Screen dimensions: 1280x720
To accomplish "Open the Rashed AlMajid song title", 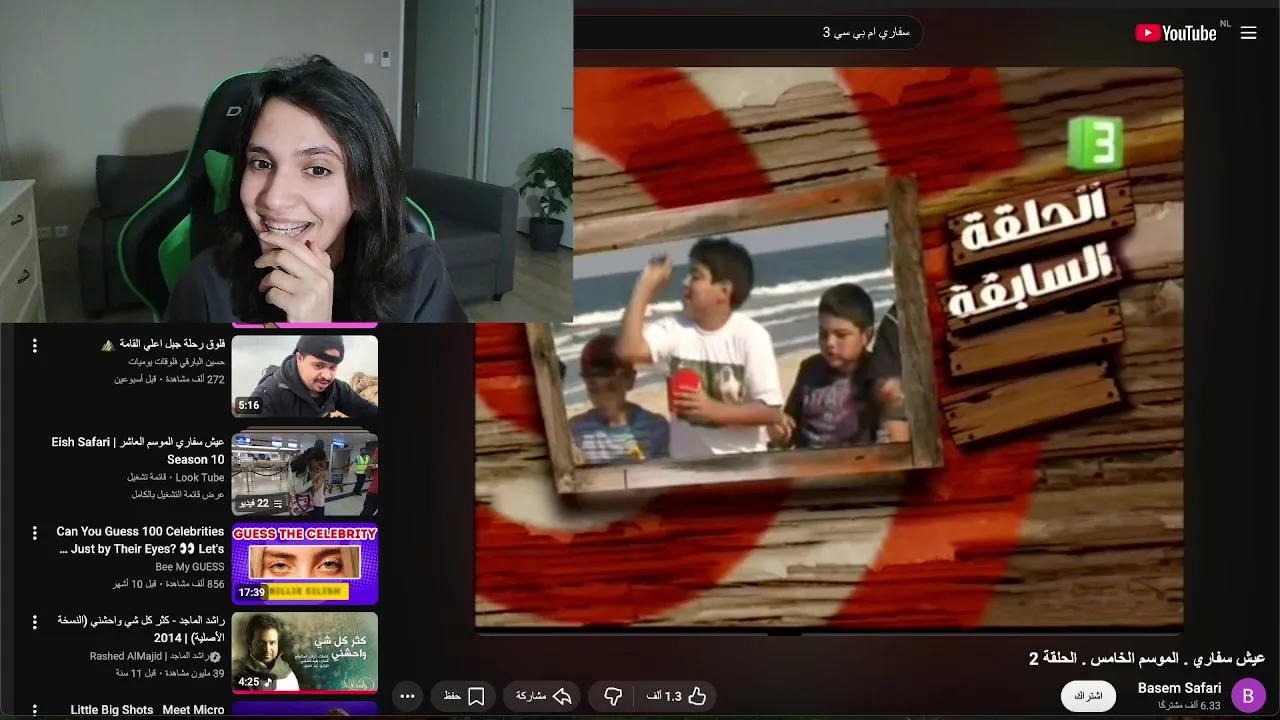I will pos(141,629).
